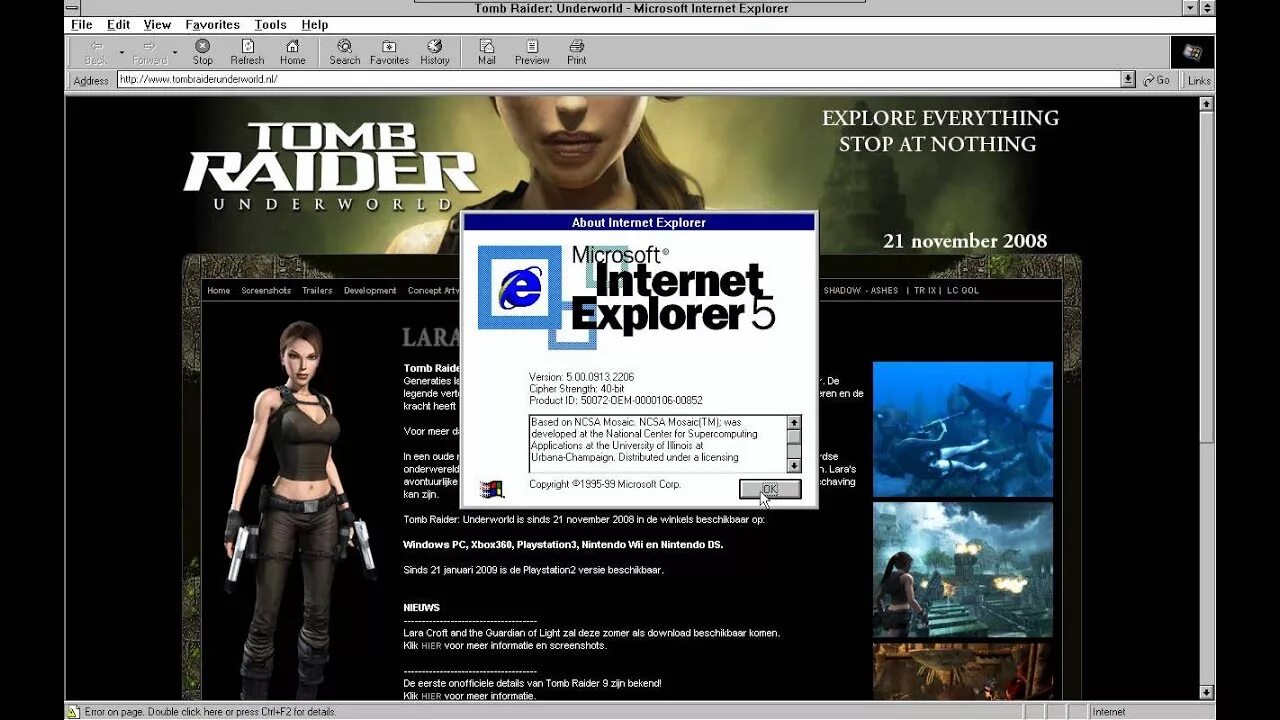This screenshot has width=1280, height=720.
Task: Click the Preview toolbar button
Action: point(532,52)
